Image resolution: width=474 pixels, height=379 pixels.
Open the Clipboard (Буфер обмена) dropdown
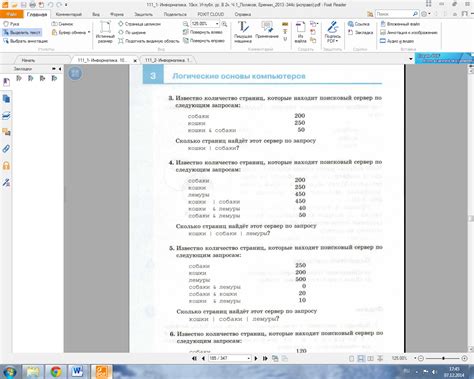click(x=71, y=32)
